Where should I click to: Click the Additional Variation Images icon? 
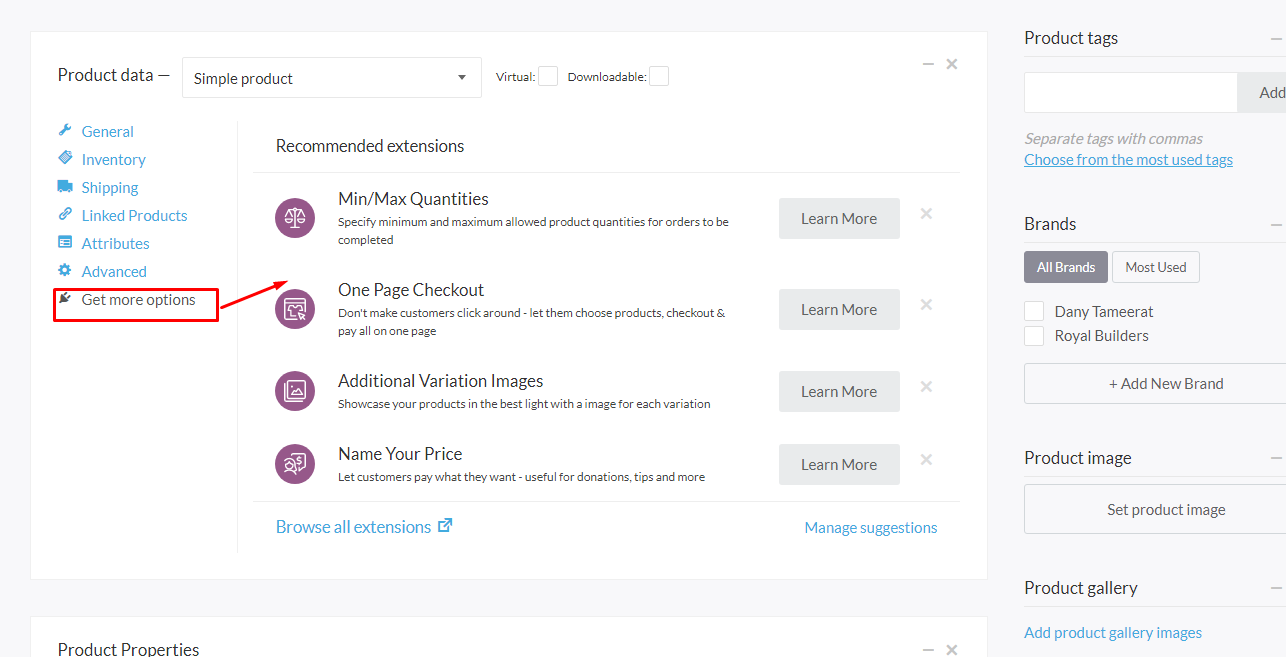point(295,391)
